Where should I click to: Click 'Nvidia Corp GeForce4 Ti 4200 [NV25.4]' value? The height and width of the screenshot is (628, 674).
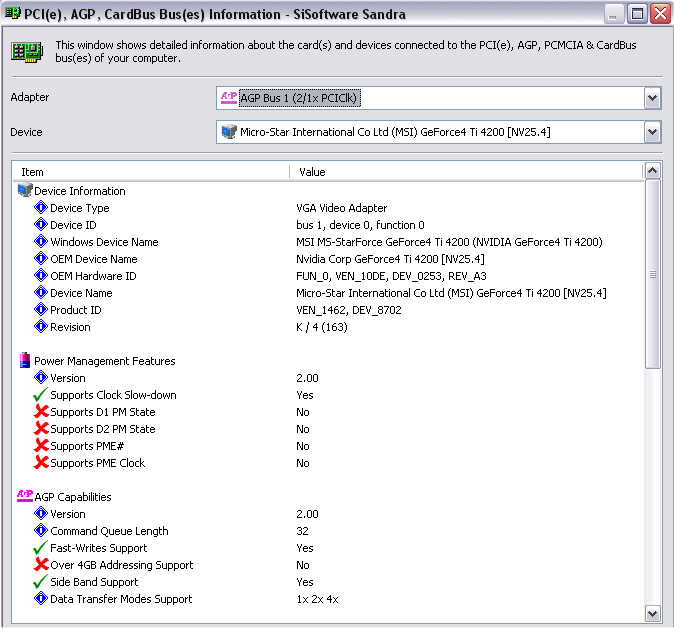tap(390, 259)
